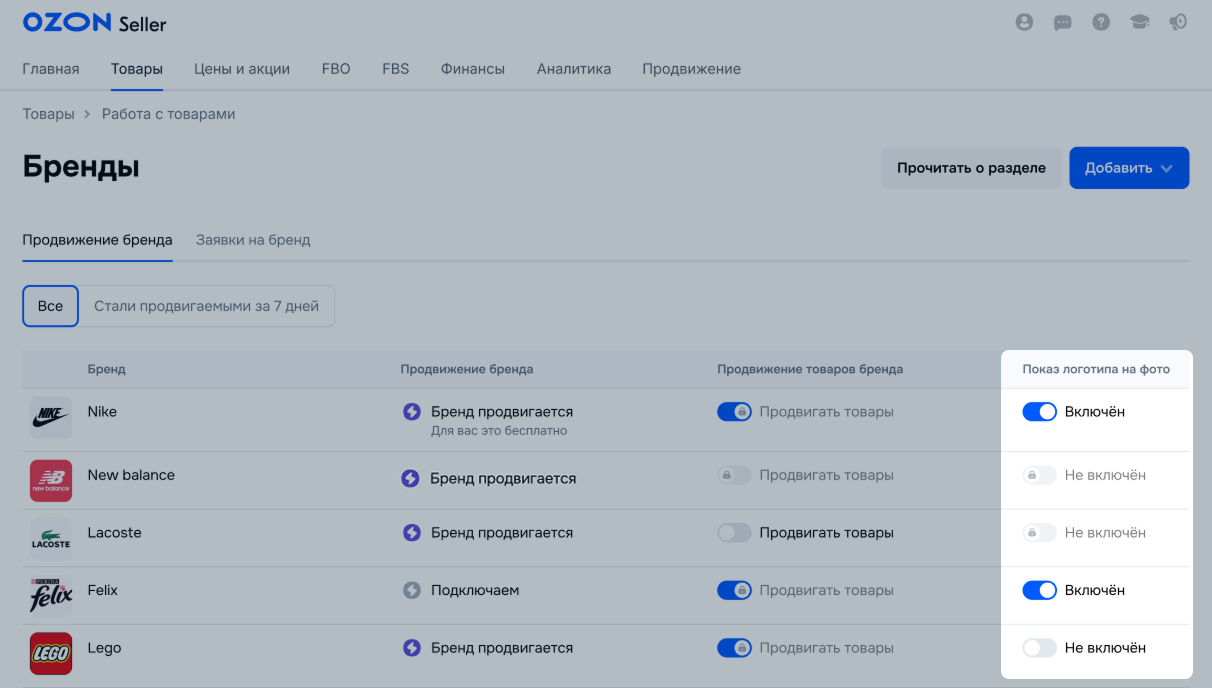The height and width of the screenshot is (688, 1212).
Task: Click the lightning icon in Nike row
Action: point(411,412)
